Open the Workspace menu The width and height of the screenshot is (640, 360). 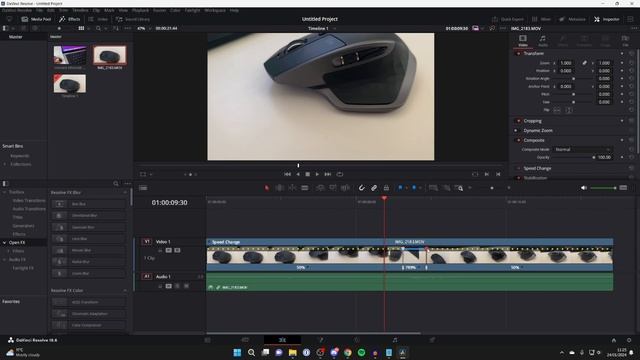tap(215, 10)
